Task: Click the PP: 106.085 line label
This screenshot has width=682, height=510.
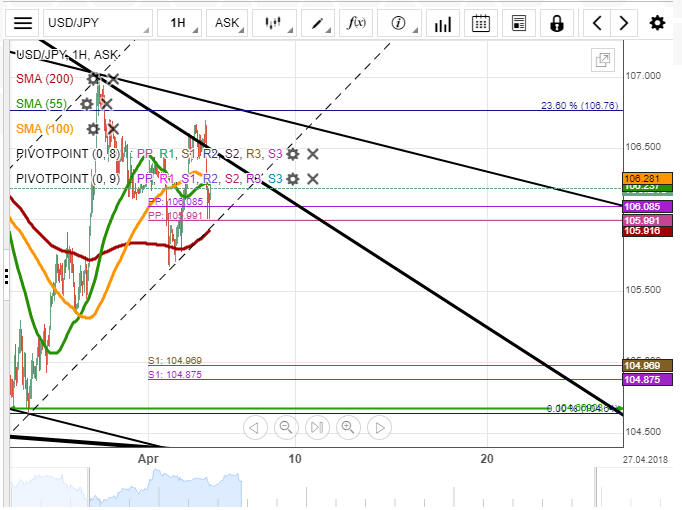Action: pos(176,202)
